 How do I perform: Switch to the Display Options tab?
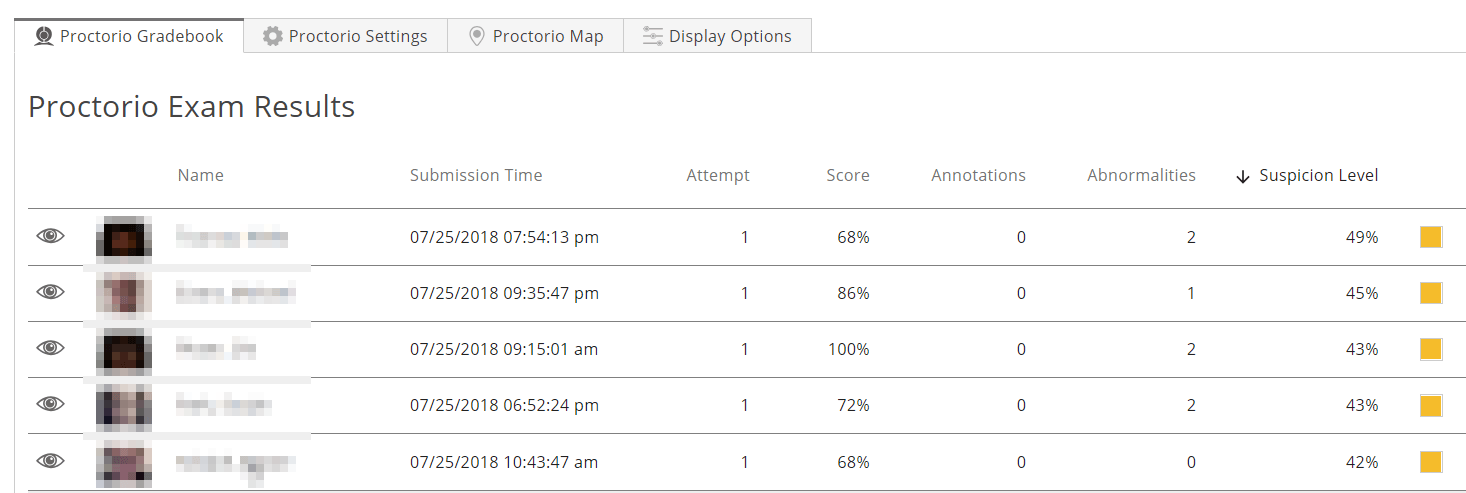(x=717, y=36)
